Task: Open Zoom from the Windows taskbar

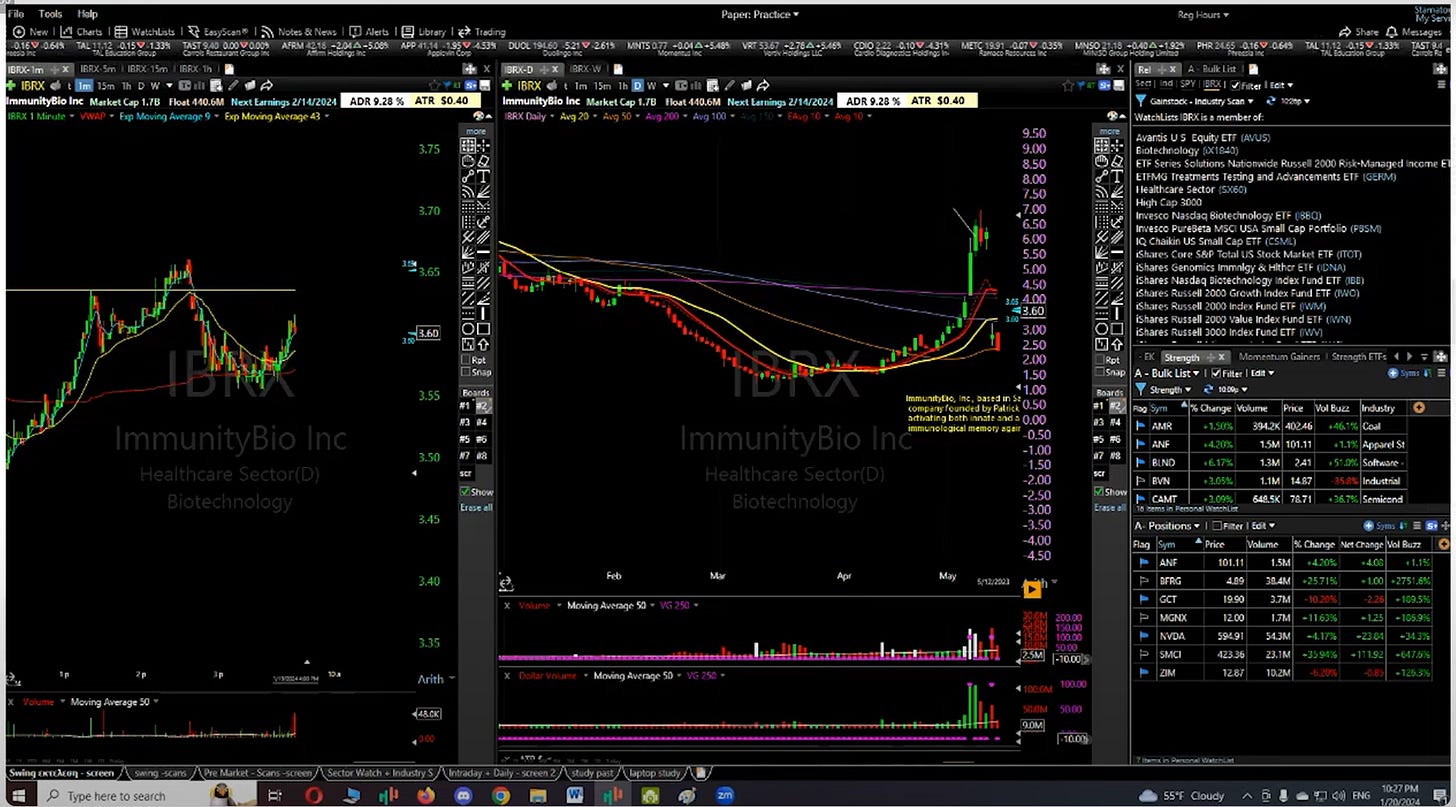Action: (x=725, y=795)
